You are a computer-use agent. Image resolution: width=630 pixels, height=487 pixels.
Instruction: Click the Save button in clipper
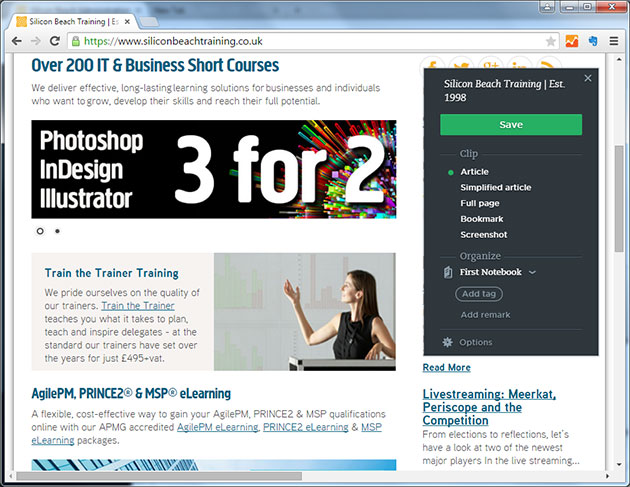click(510, 125)
